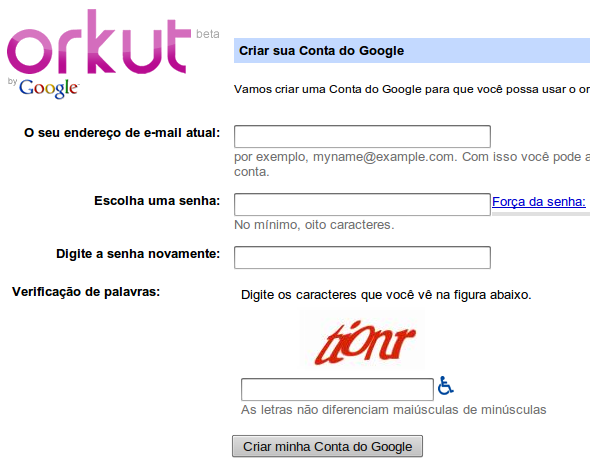Click the 'No mínimo, oito caracteres' hint
The image size is (590, 468).
pyautogui.click(x=314, y=225)
